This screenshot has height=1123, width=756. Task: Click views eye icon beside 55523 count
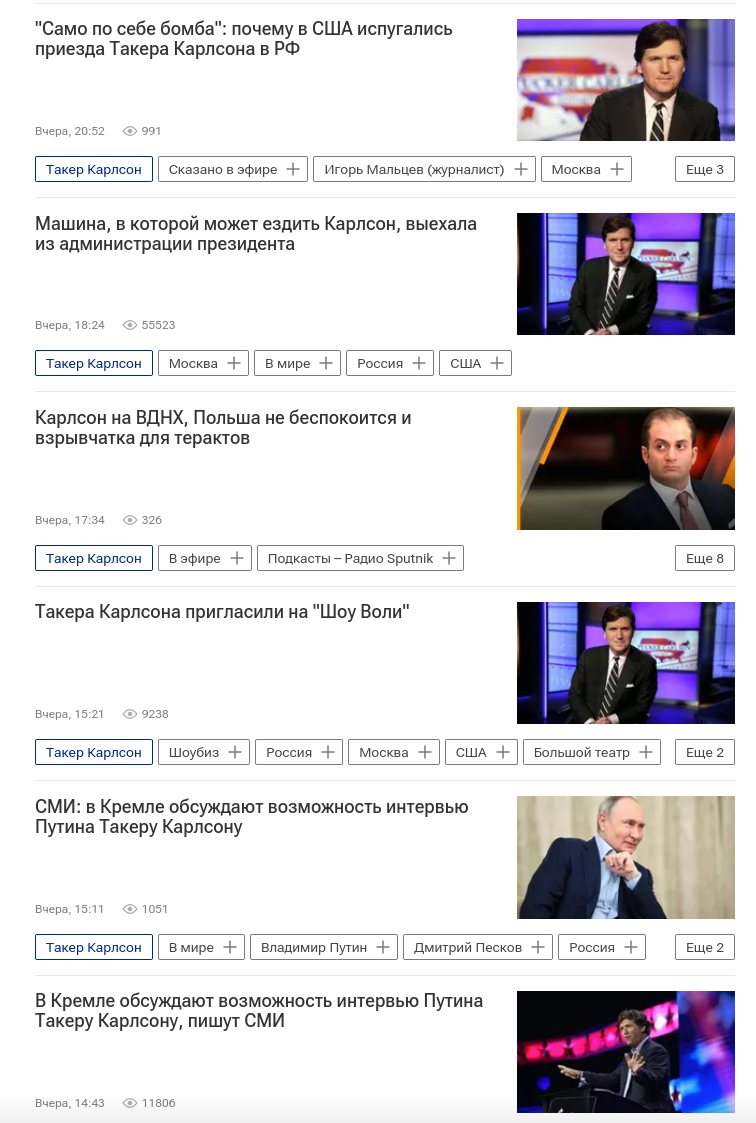coord(130,325)
